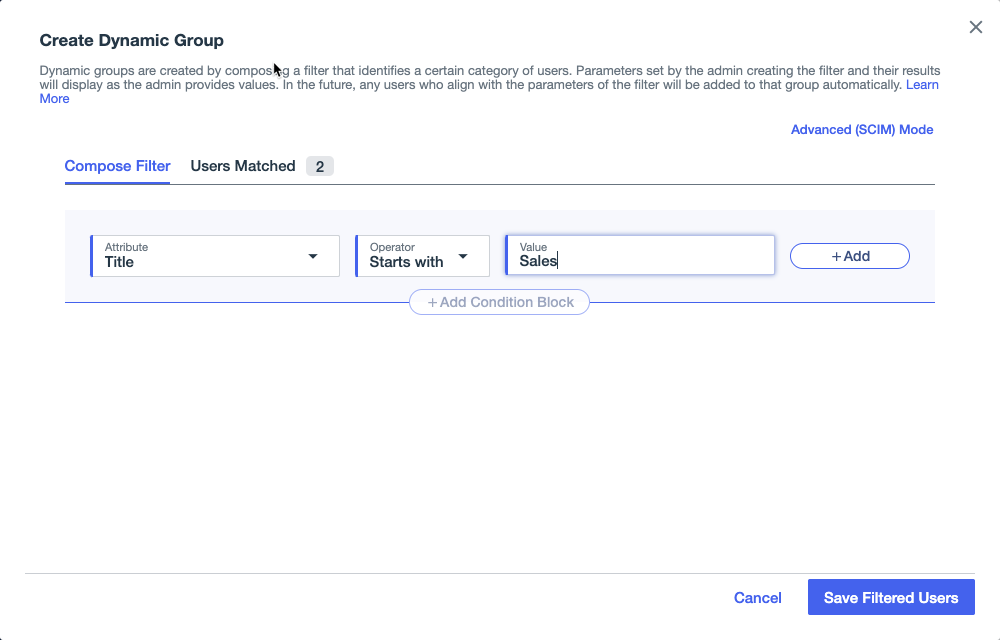Close the Create Dynamic Group dialog

(x=975, y=27)
